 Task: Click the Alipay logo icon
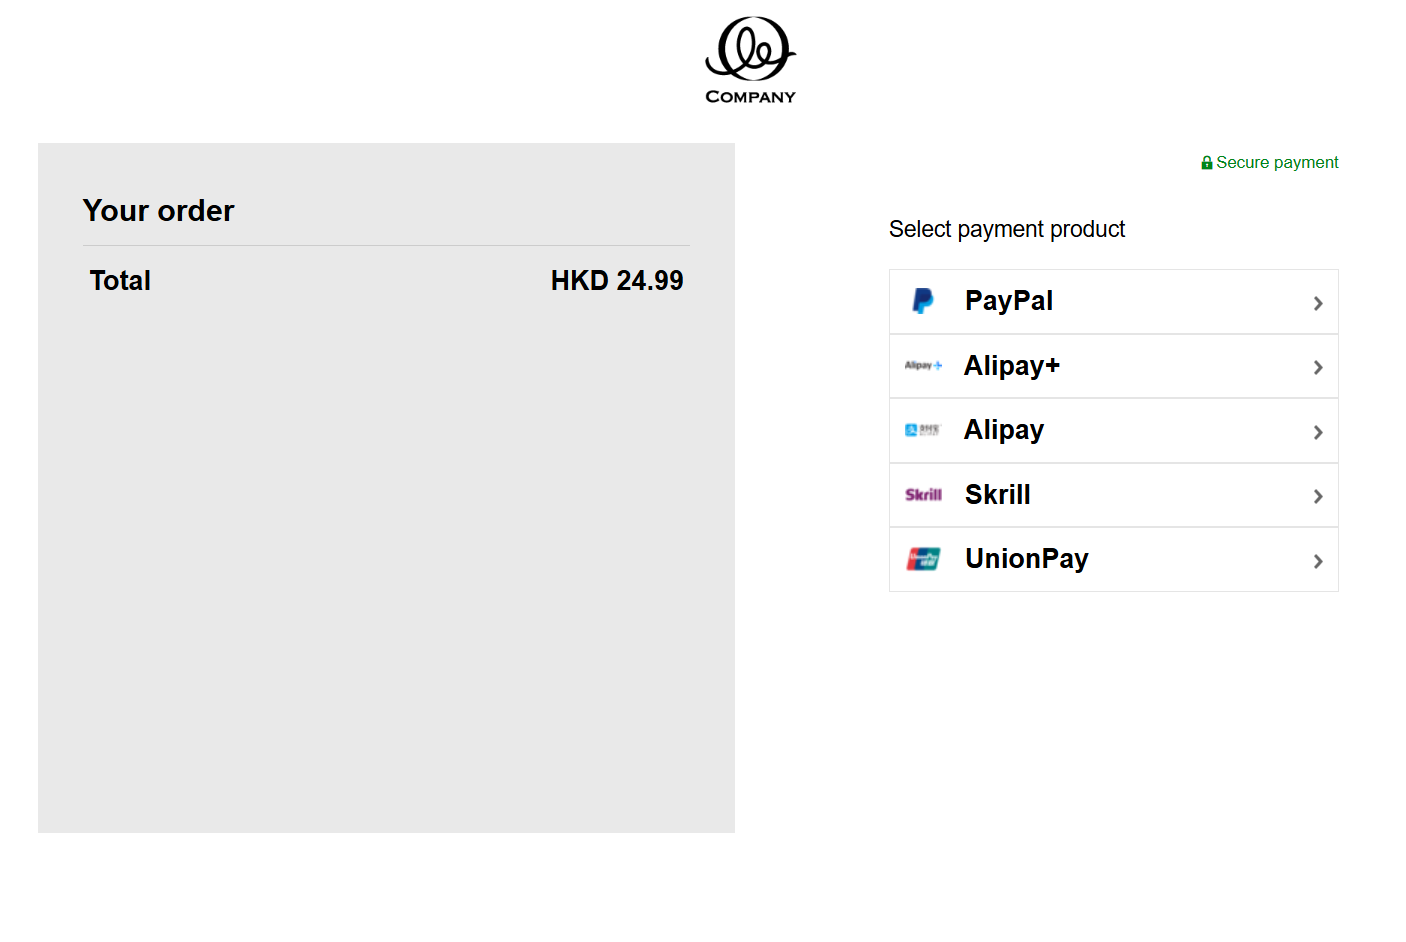[x=923, y=430]
